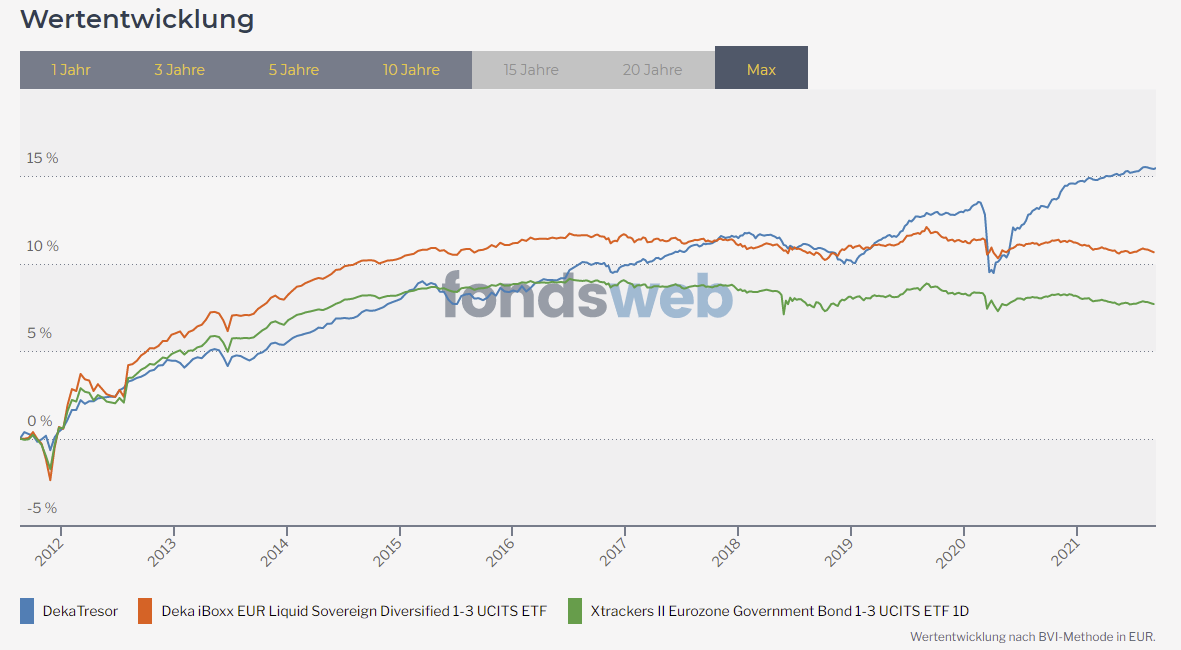Select the disabled 15 Jahre tab

531,70
